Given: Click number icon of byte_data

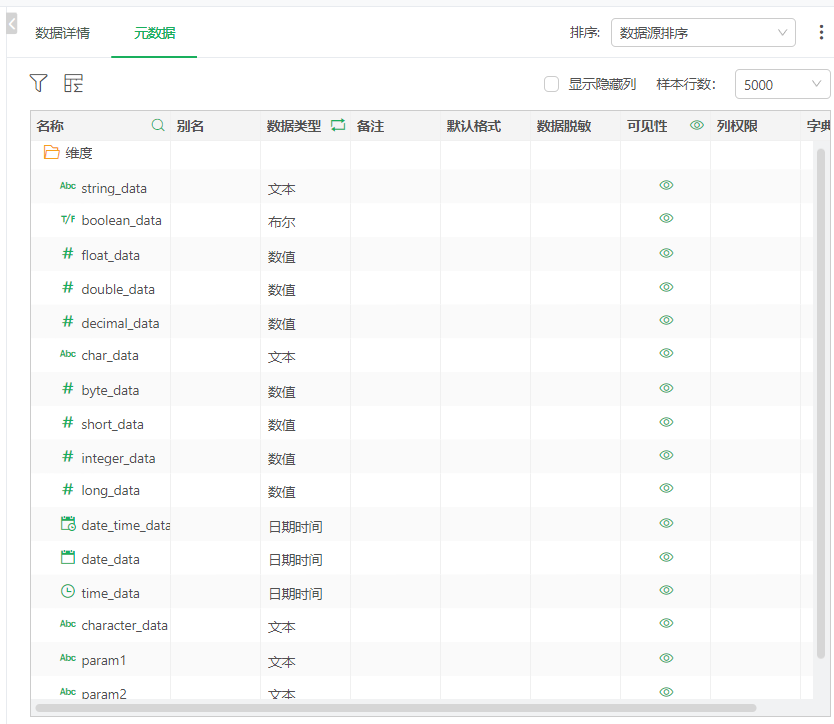Looking at the screenshot, I should pos(68,388).
